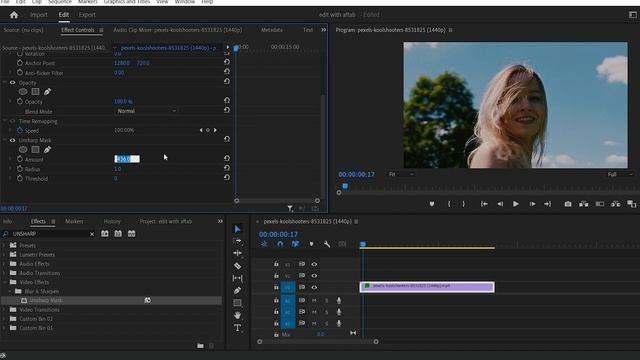Toggle Speed keyframe stopwatch
Viewport: 640px width, 360px height.
(20, 131)
